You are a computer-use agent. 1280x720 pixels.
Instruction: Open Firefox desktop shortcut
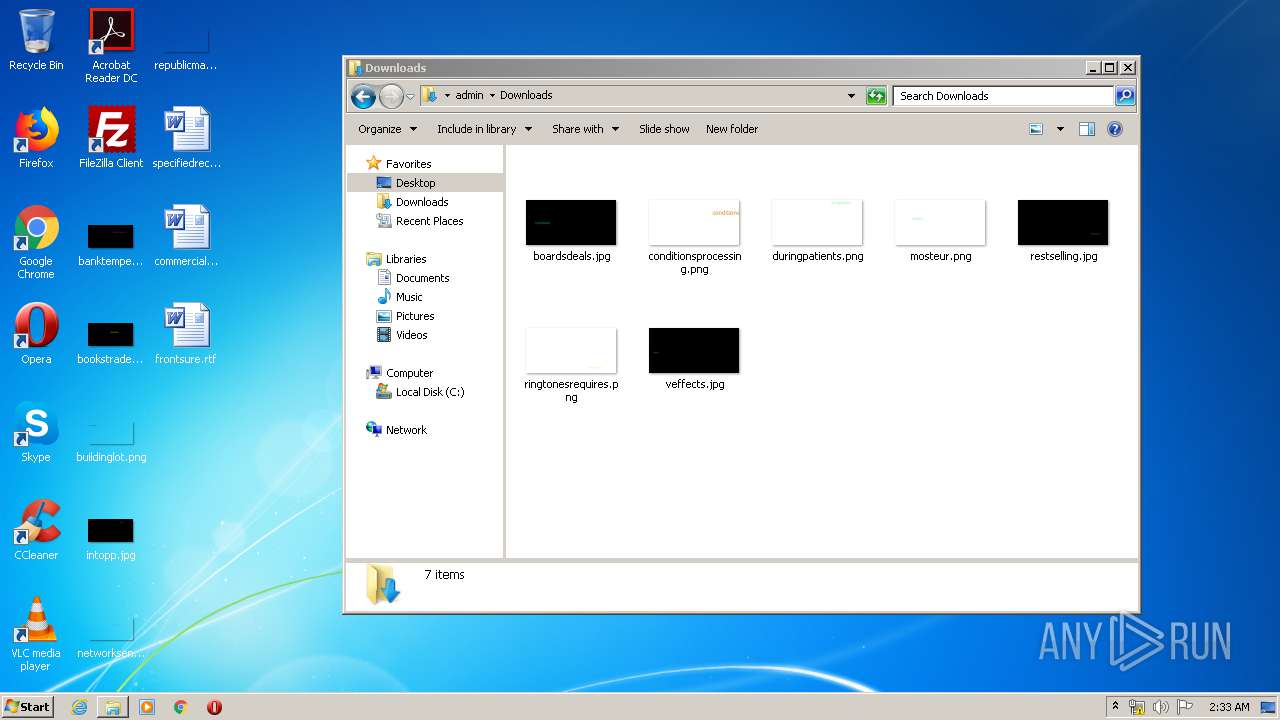coord(36,138)
